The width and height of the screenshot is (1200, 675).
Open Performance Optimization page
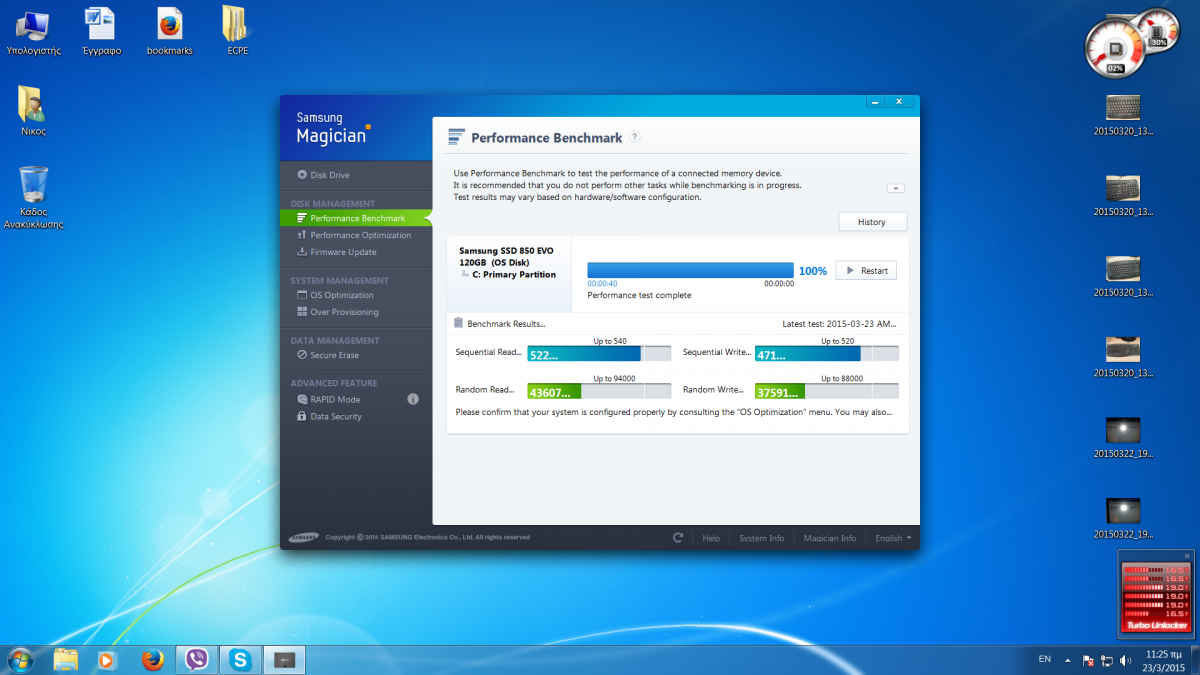pos(354,235)
